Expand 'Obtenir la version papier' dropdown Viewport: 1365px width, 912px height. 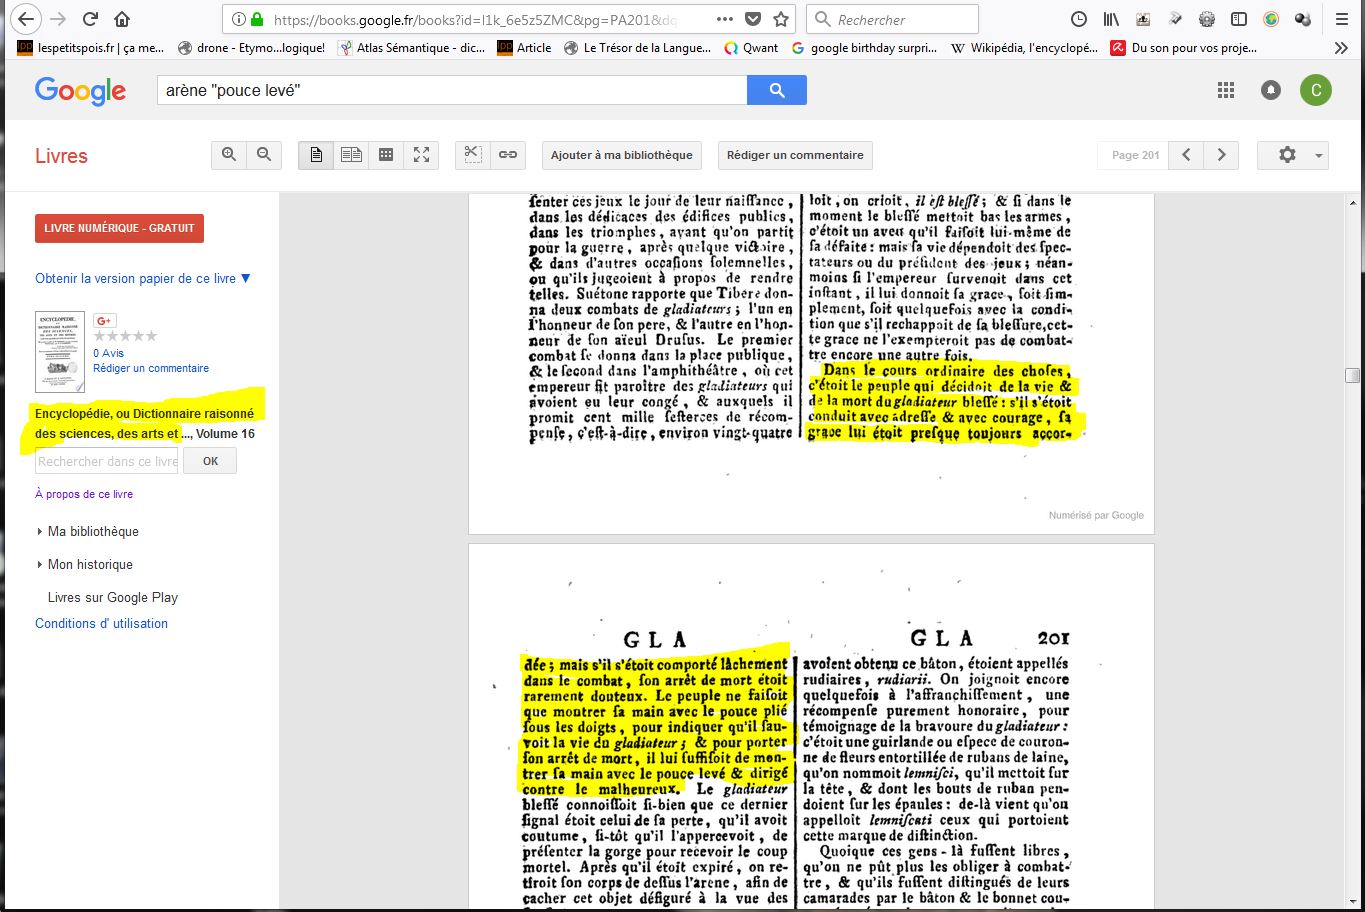pyautogui.click(x=143, y=279)
